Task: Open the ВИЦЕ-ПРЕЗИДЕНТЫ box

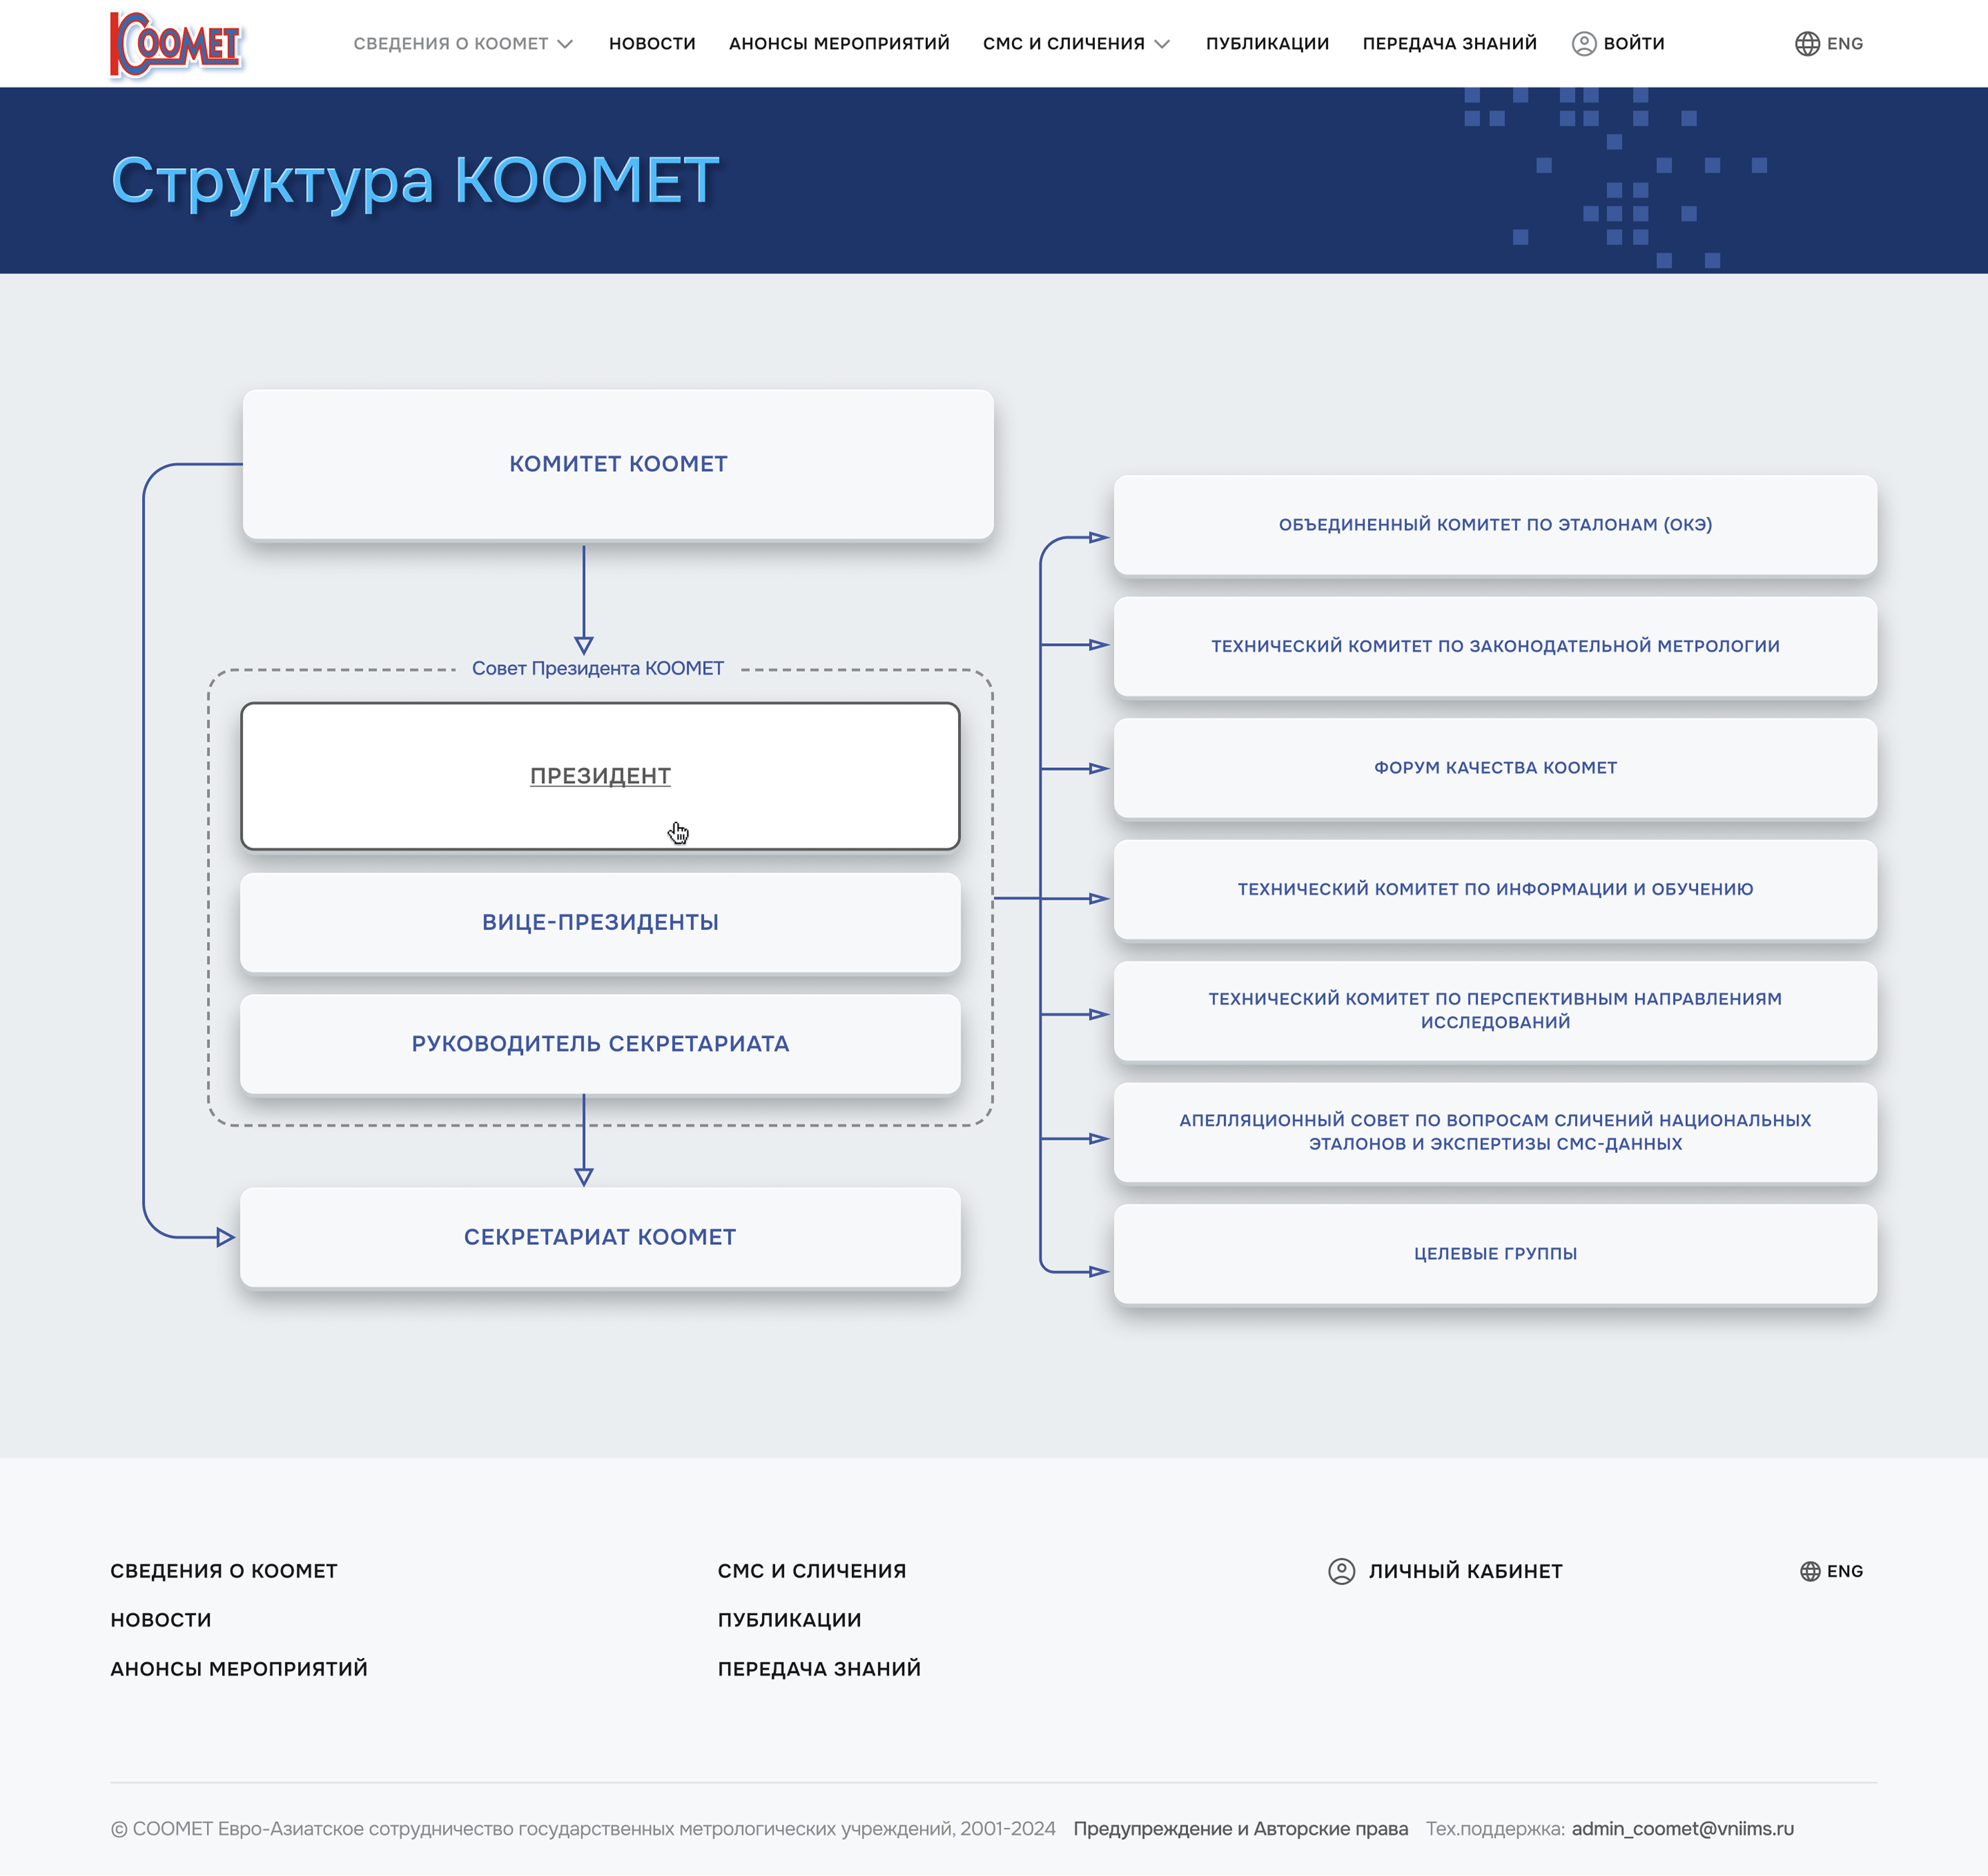Action: click(x=600, y=922)
